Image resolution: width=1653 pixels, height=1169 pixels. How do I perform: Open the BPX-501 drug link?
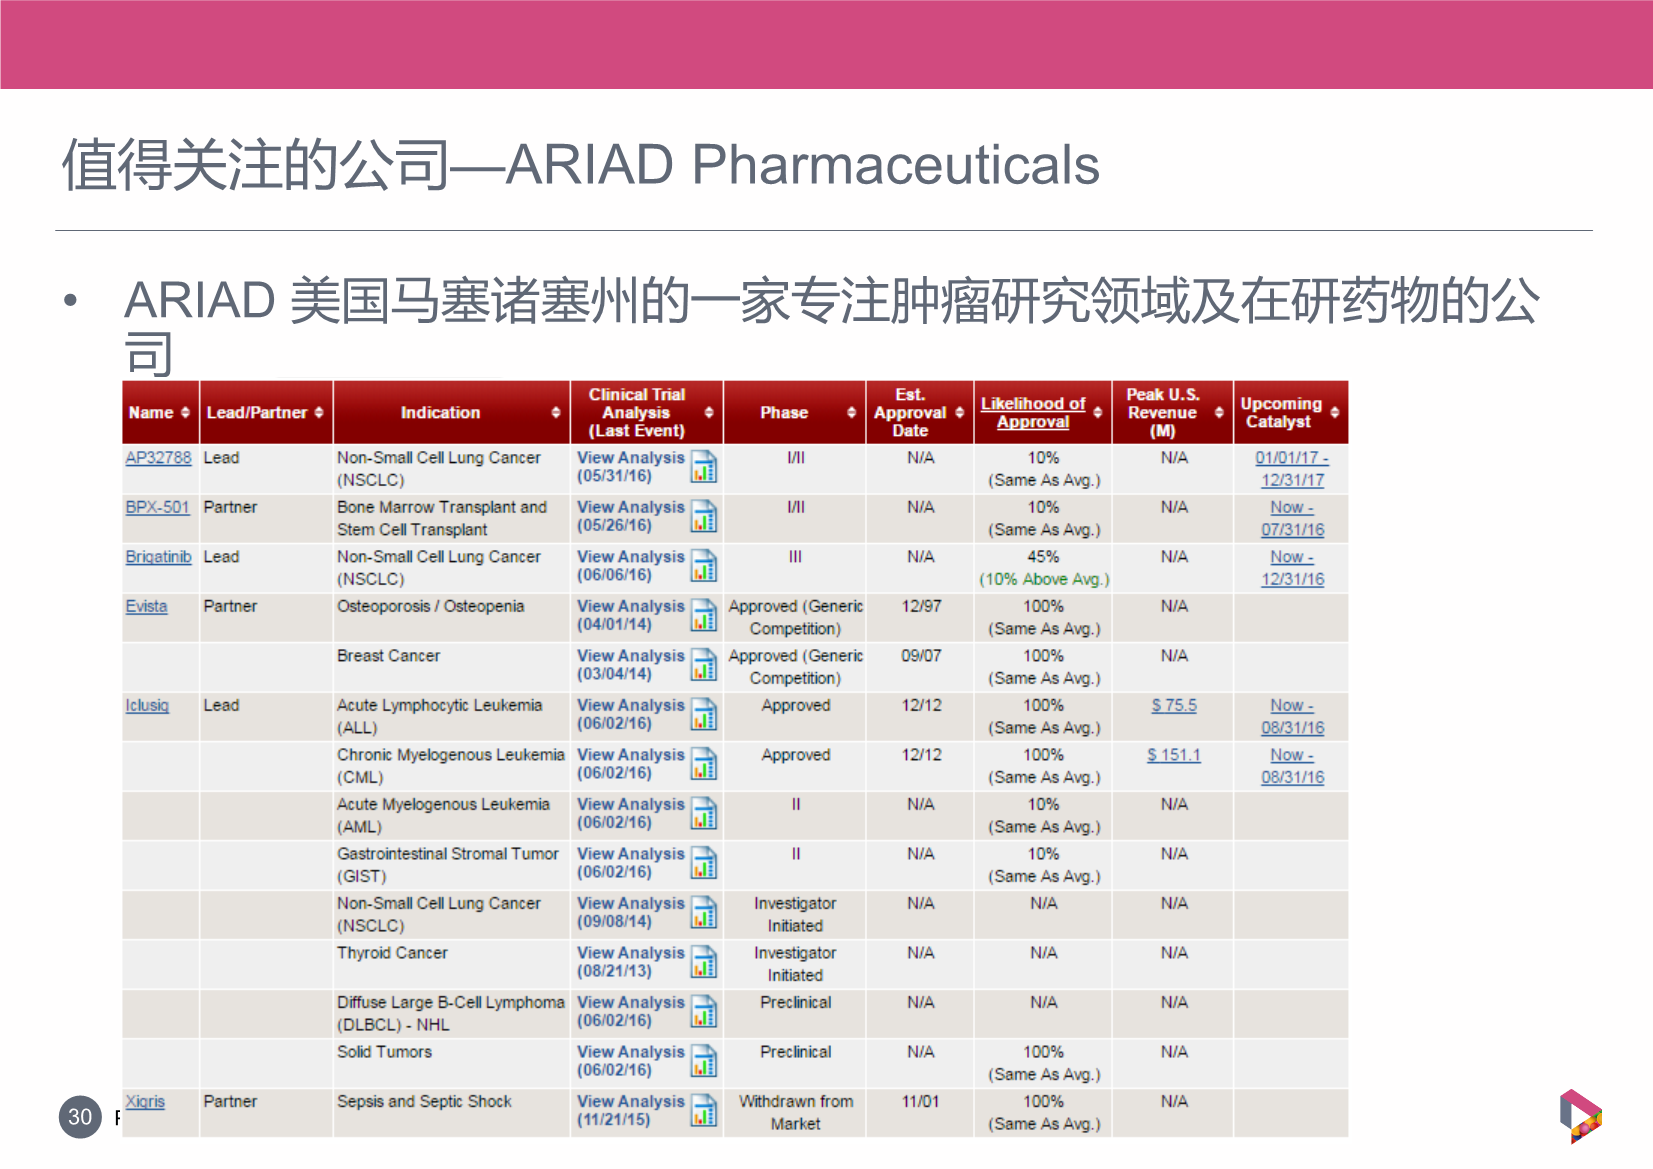(157, 507)
